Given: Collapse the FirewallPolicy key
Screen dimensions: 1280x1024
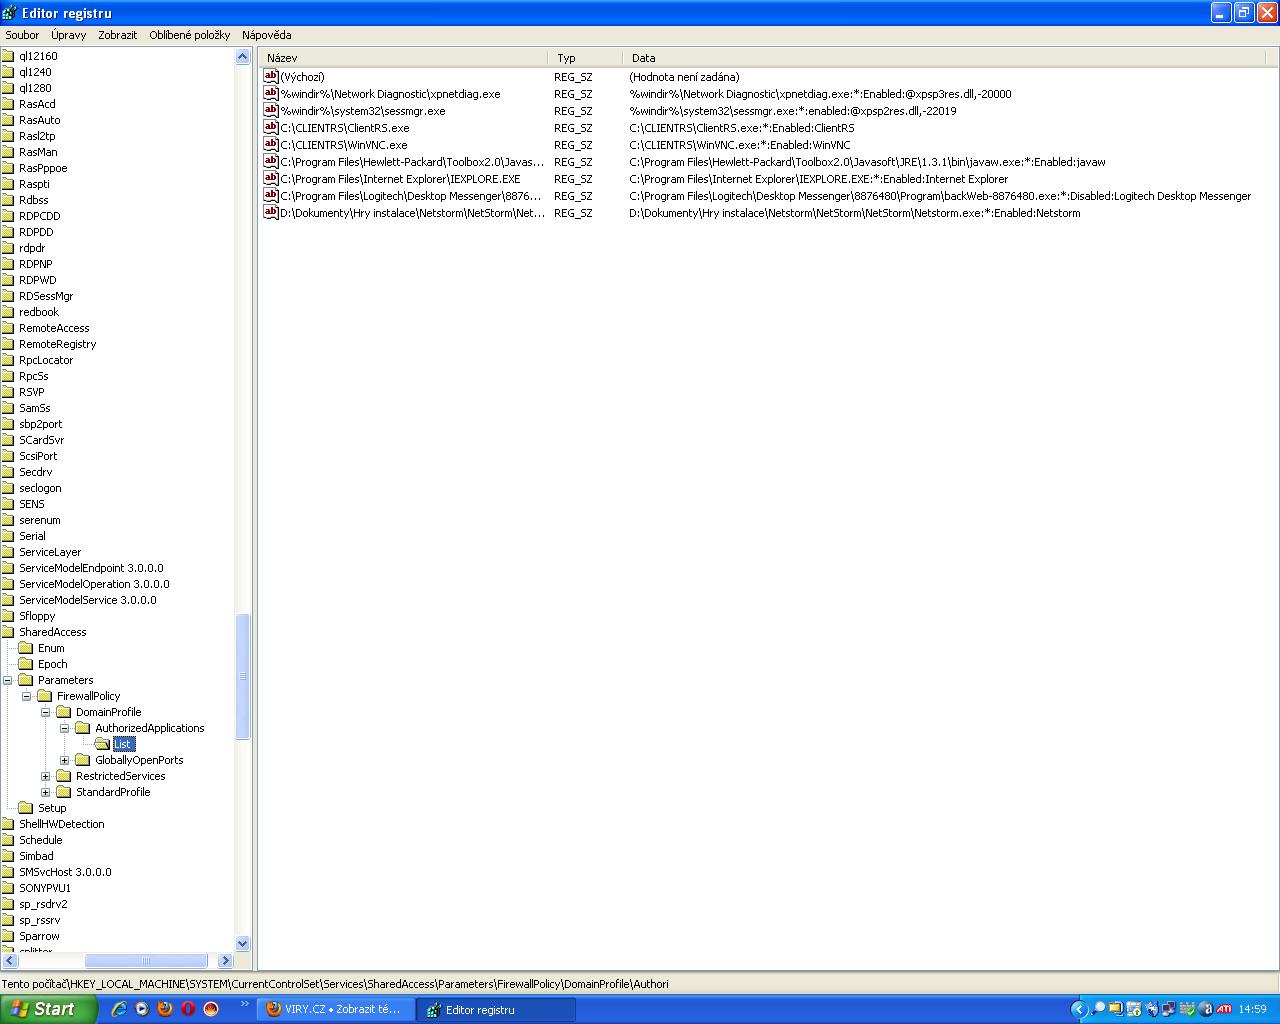Looking at the screenshot, I should point(27,696).
